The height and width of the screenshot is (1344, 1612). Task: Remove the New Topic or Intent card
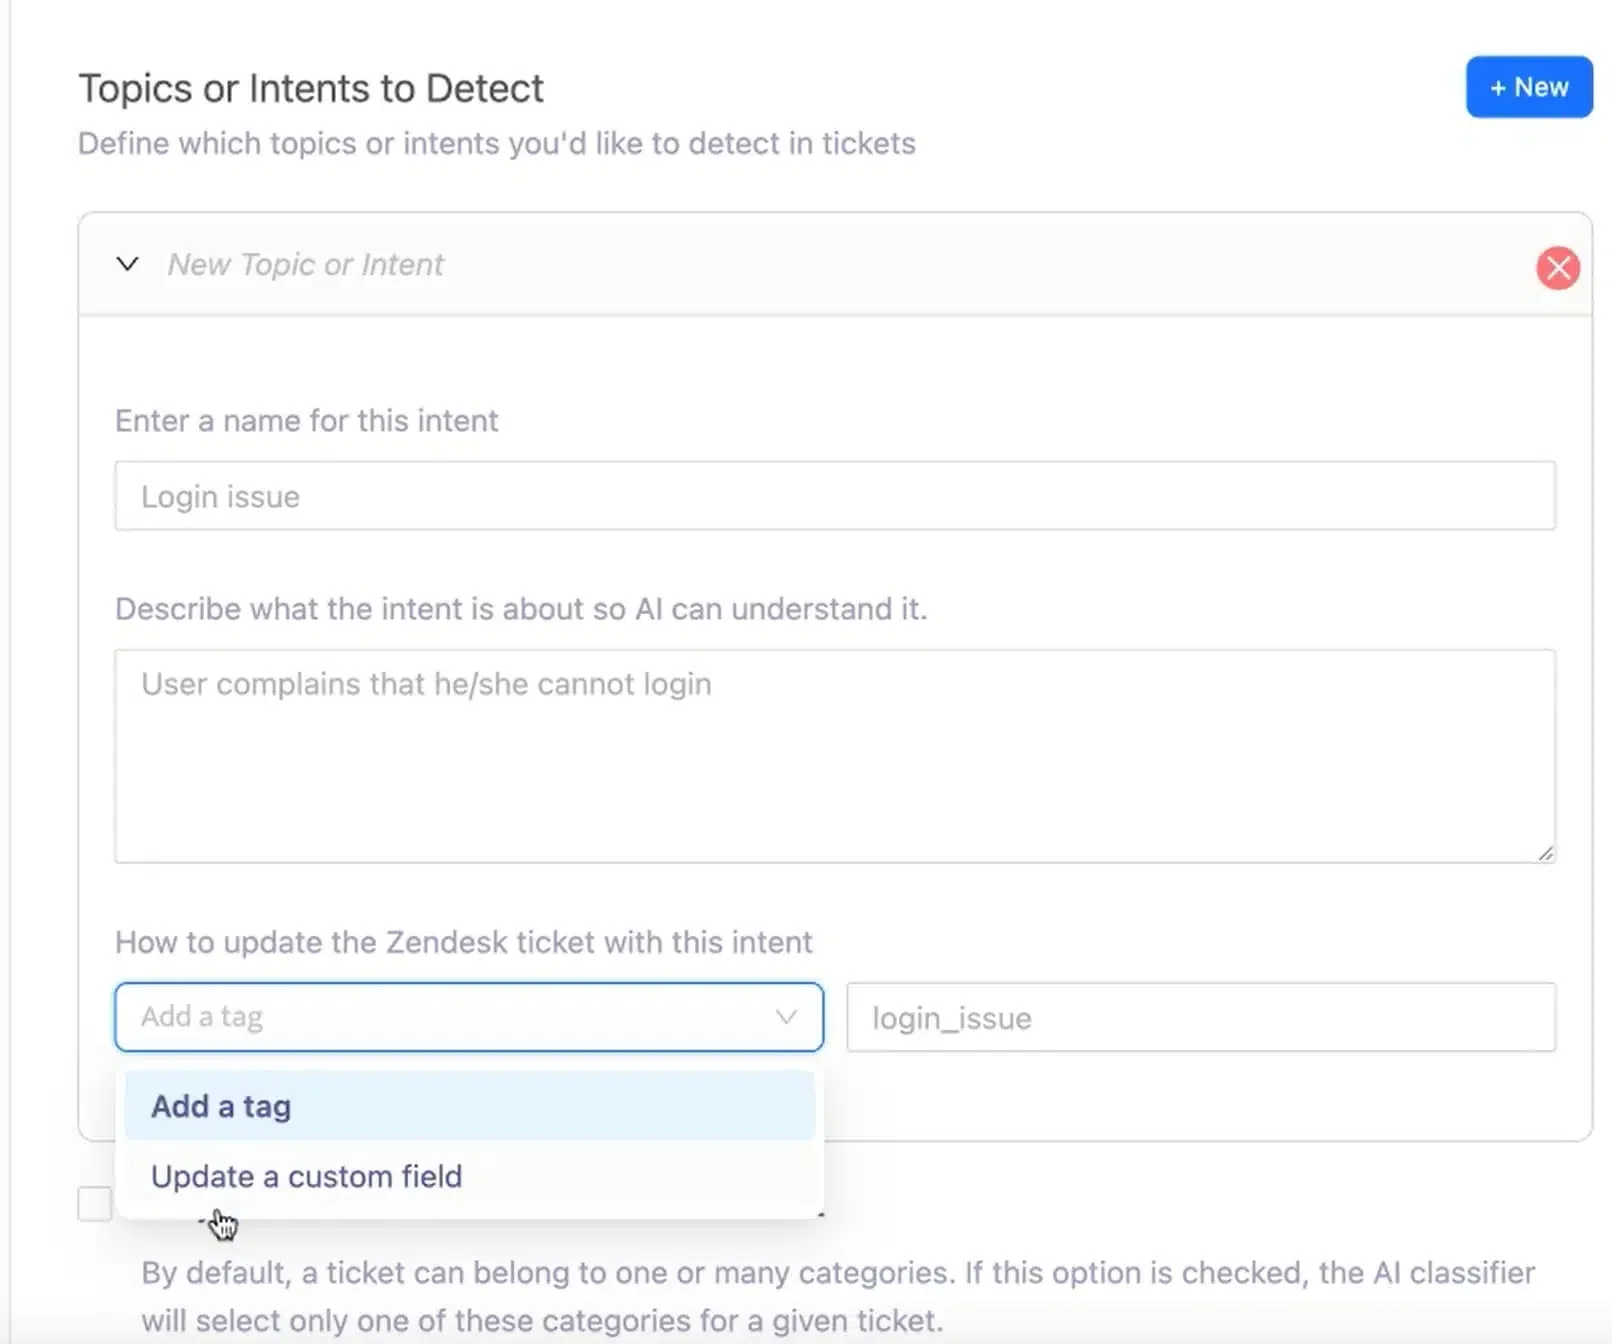coord(1557,268)
